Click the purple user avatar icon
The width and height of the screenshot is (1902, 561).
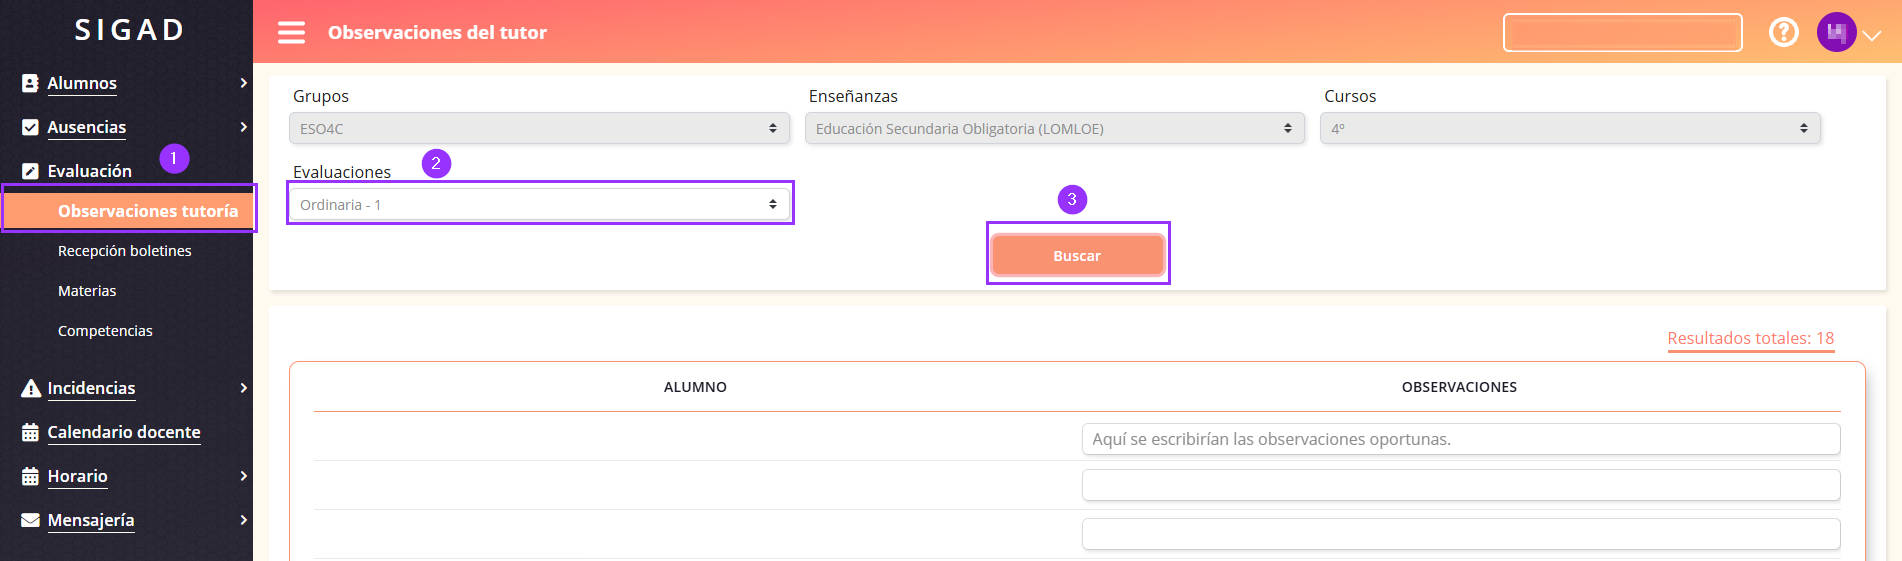(x=1836, y=33)
